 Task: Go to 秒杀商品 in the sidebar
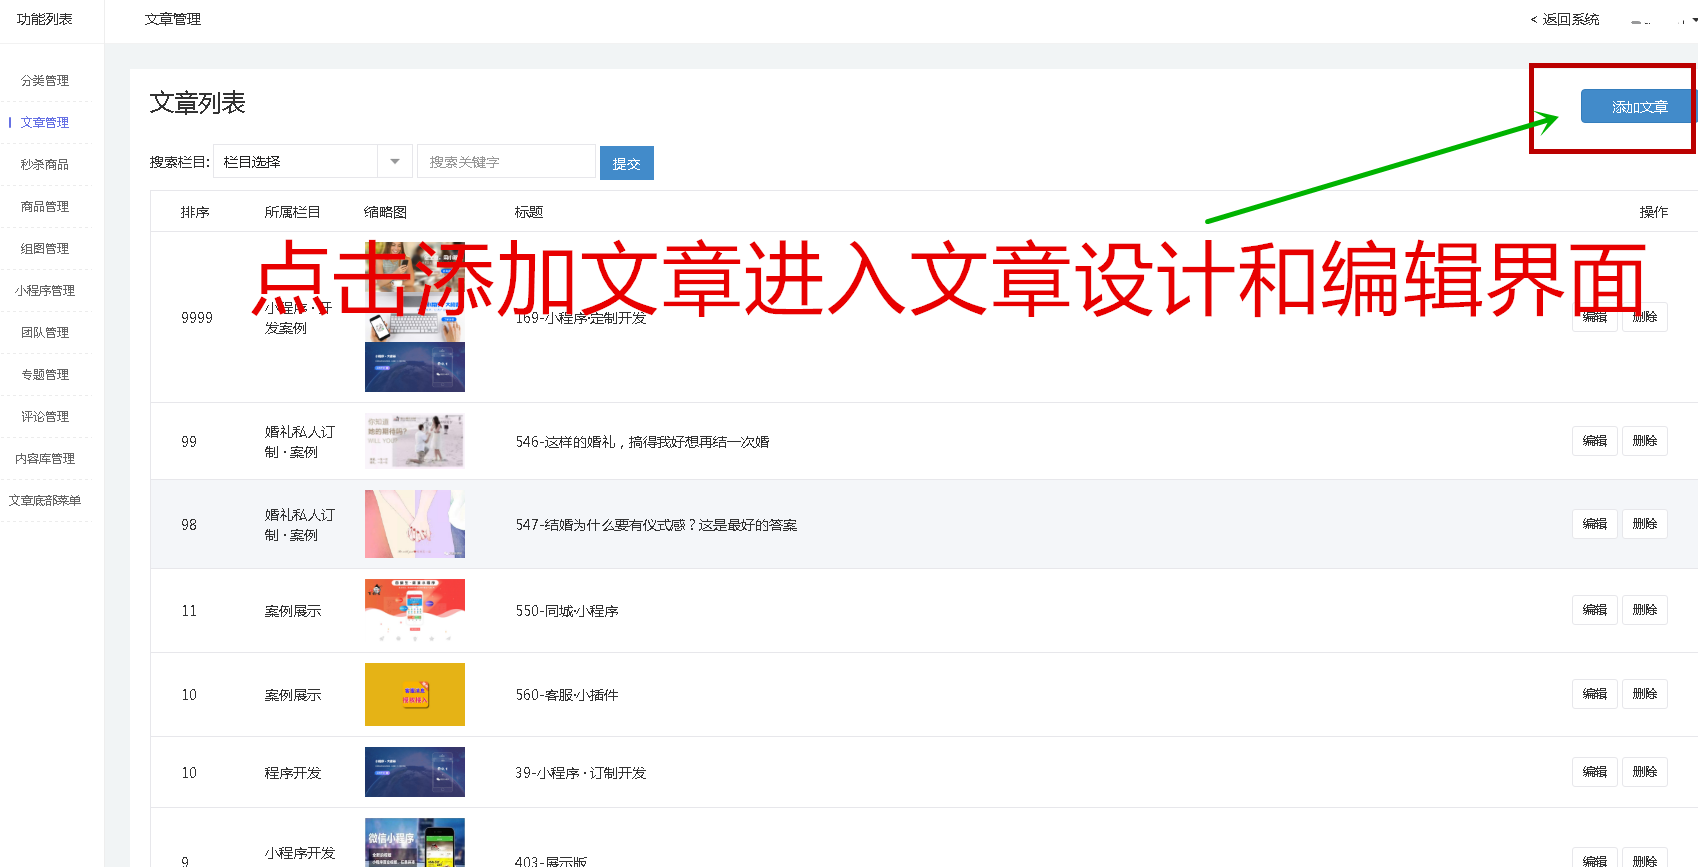click(45, 165)
